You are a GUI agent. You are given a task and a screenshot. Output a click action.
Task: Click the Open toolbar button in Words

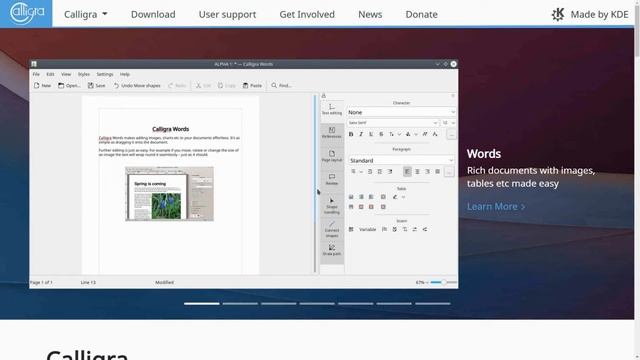[69, 86]
